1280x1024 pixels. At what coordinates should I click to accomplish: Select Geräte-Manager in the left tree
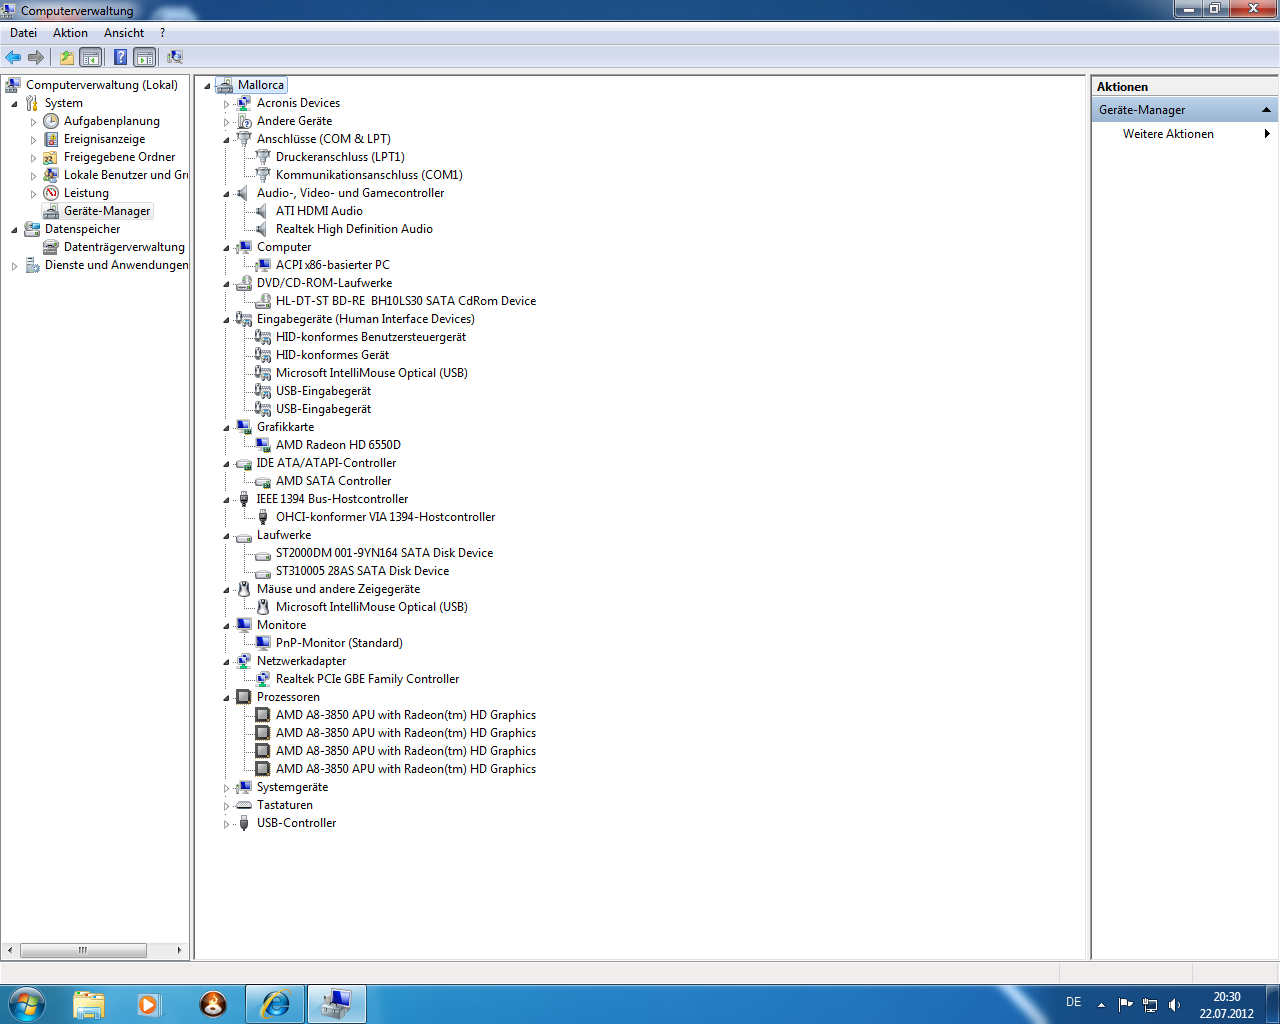pos(107,211)
